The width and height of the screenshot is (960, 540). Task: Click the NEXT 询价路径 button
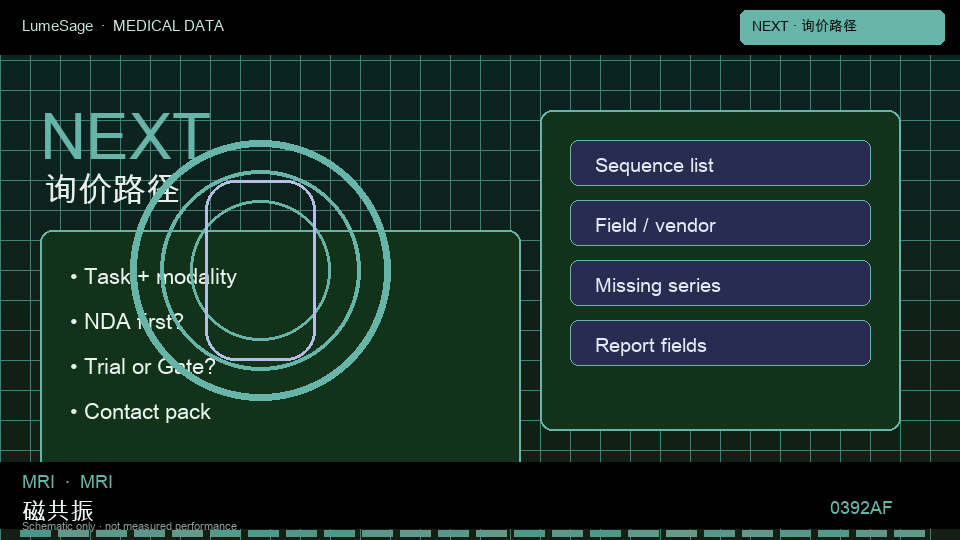(x=842, y=27)
